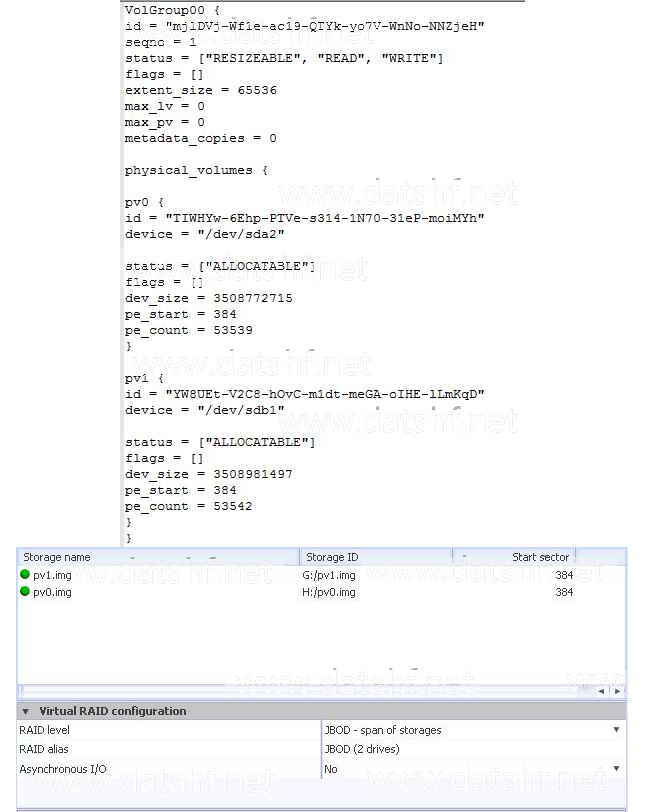Select the pv1.img storage row

click(x=321, y=575)
